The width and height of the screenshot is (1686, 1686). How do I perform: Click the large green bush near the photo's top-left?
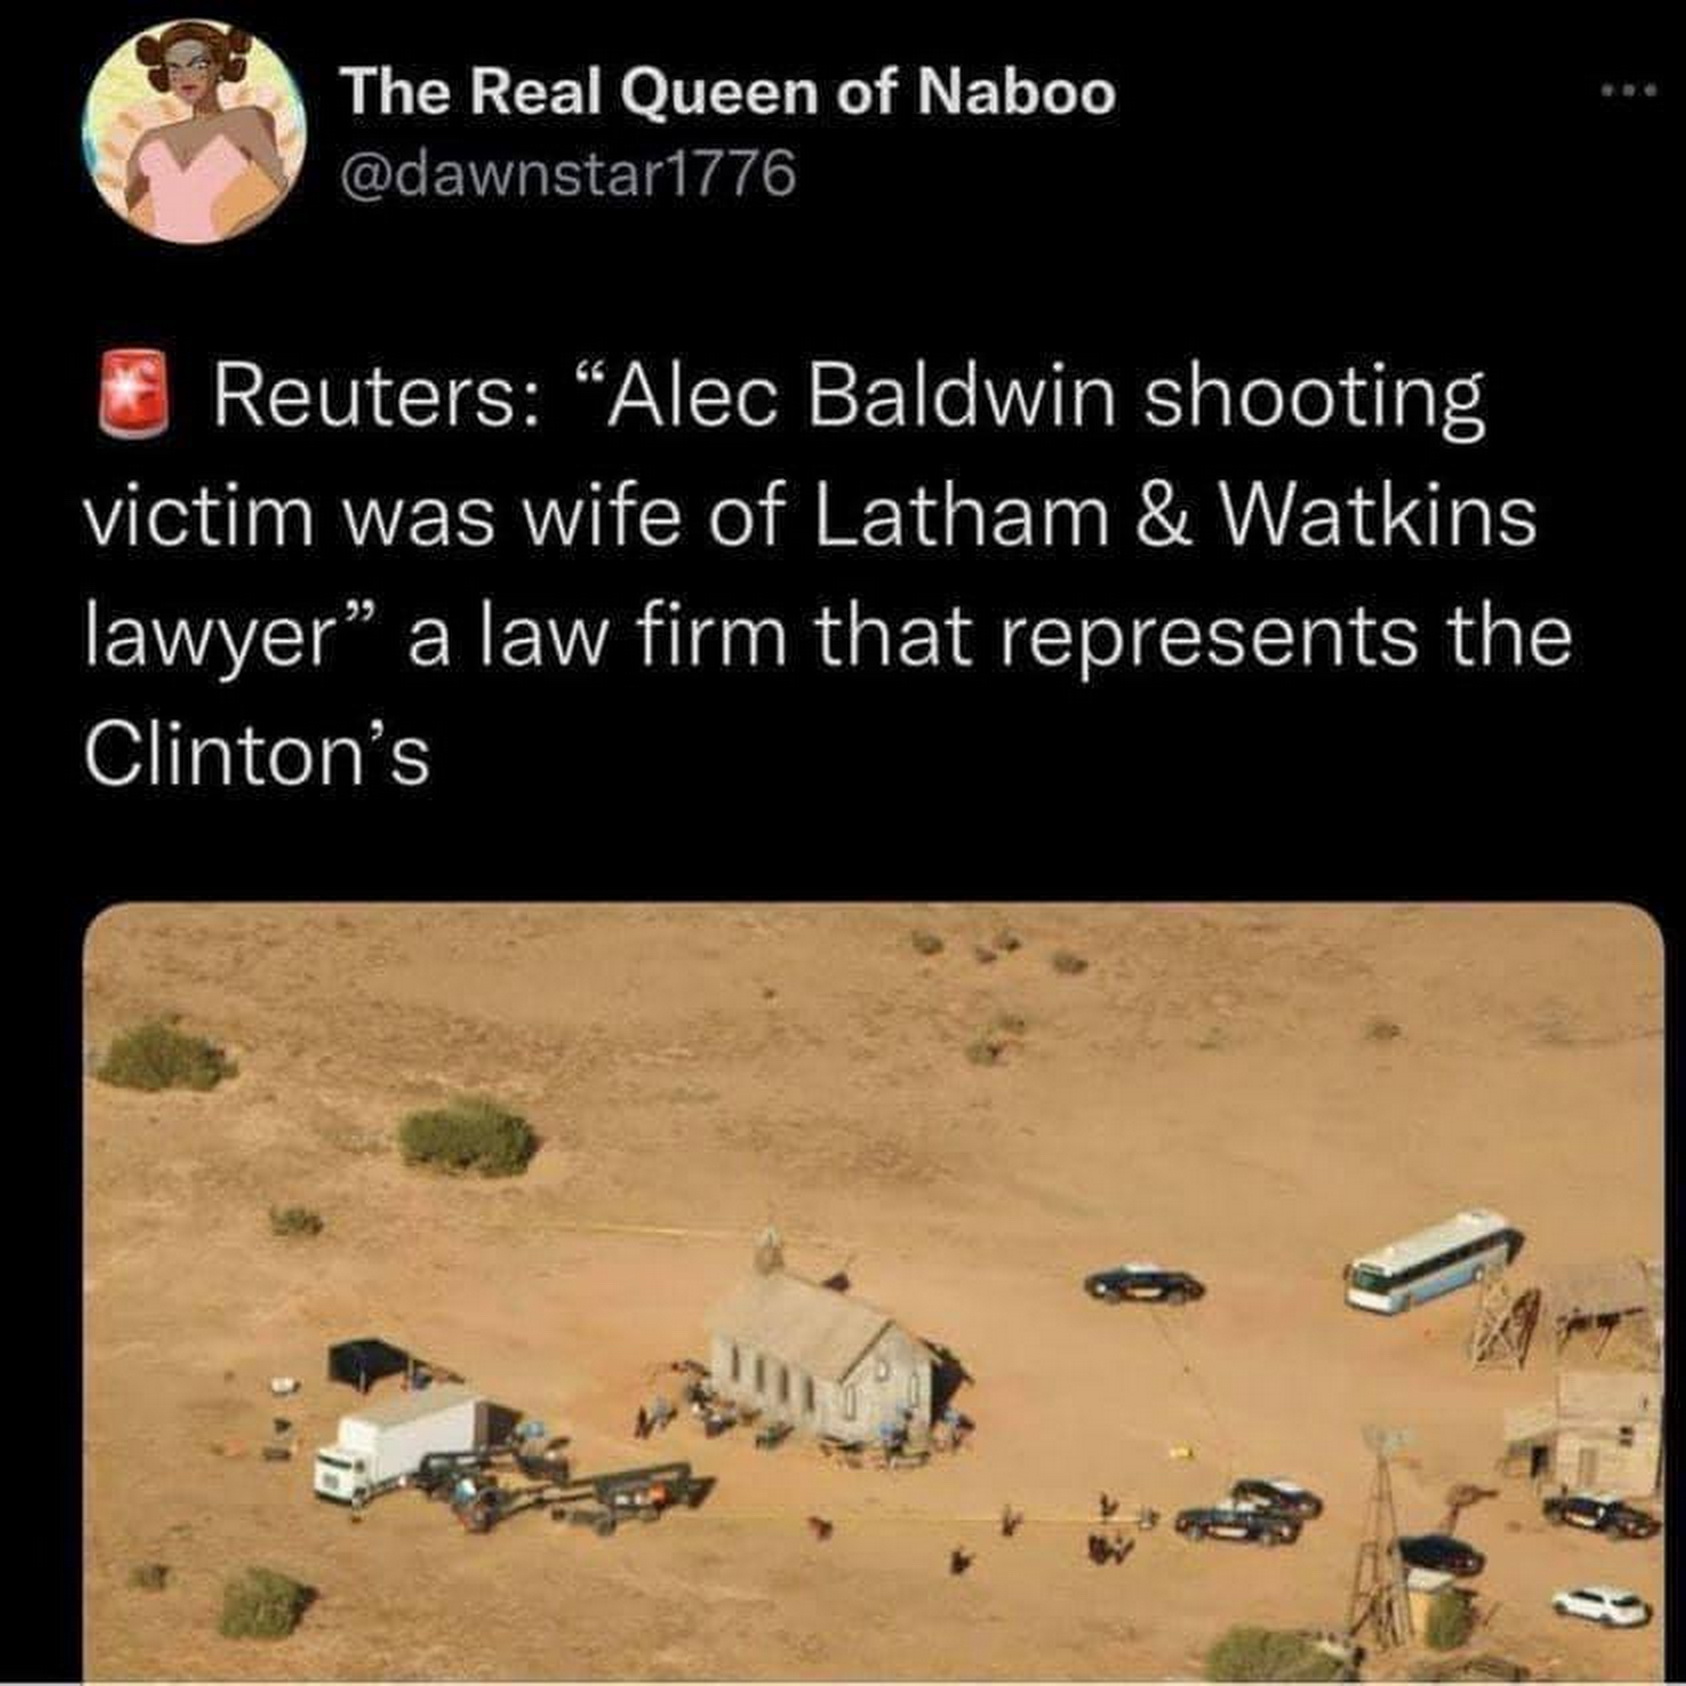[x=164, y=1055]
